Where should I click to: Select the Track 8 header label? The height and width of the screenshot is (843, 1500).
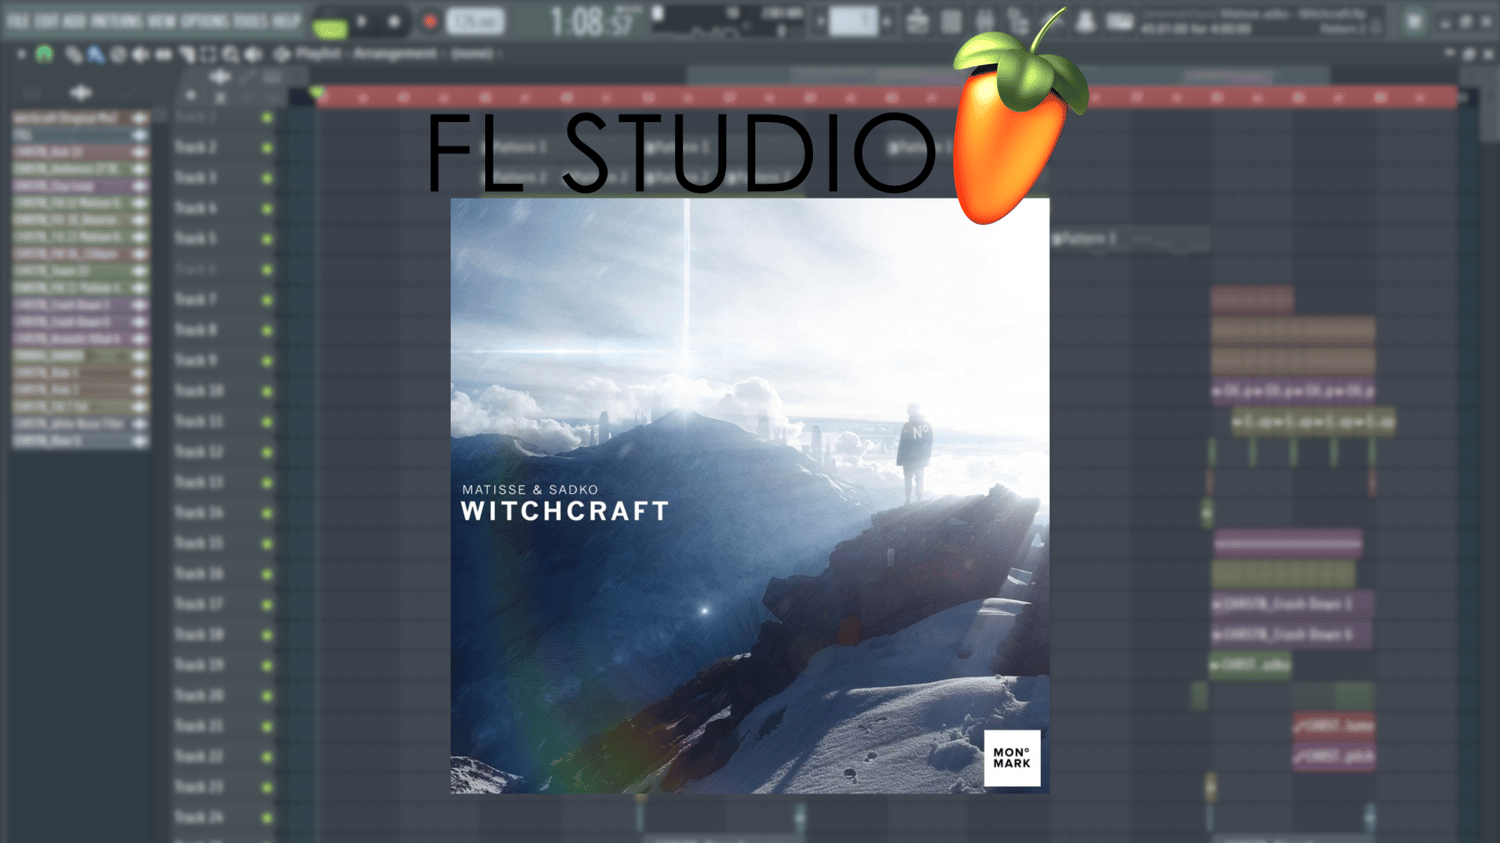(196, 330)
